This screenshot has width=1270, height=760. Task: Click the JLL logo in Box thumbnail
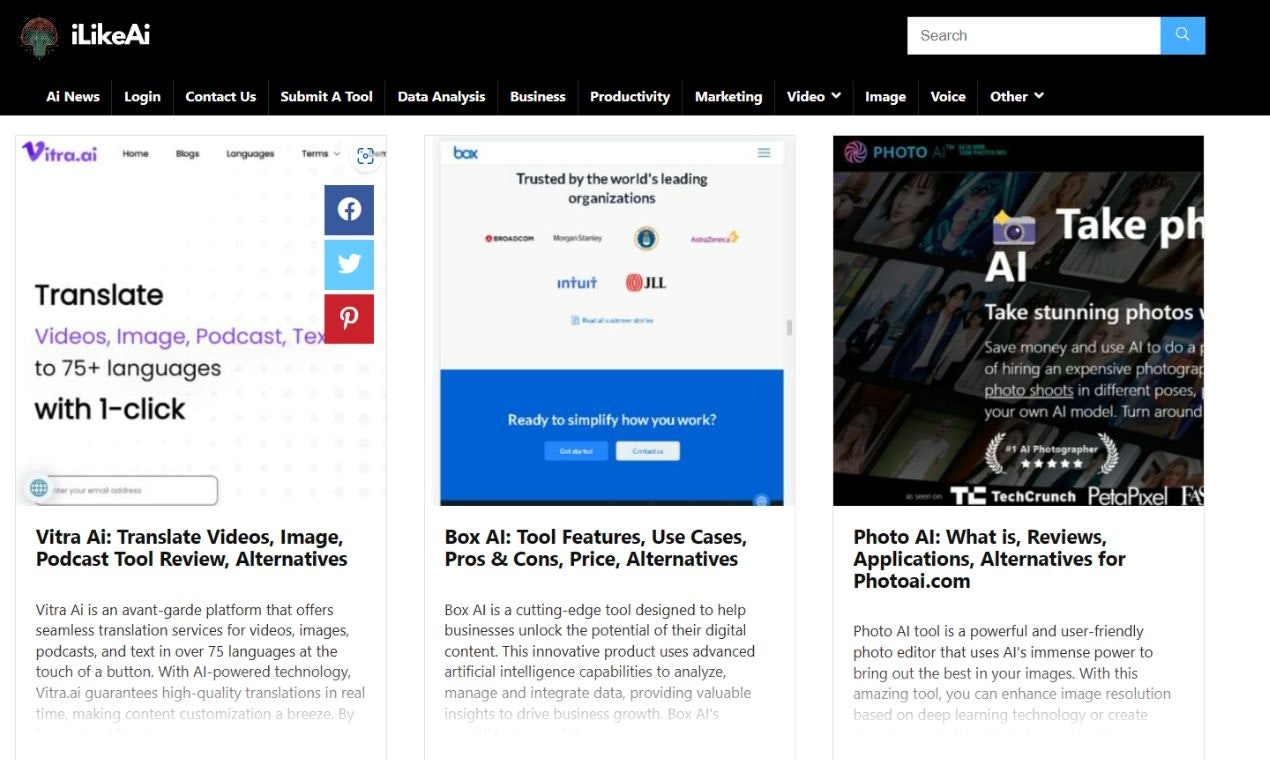click(646, 283)
